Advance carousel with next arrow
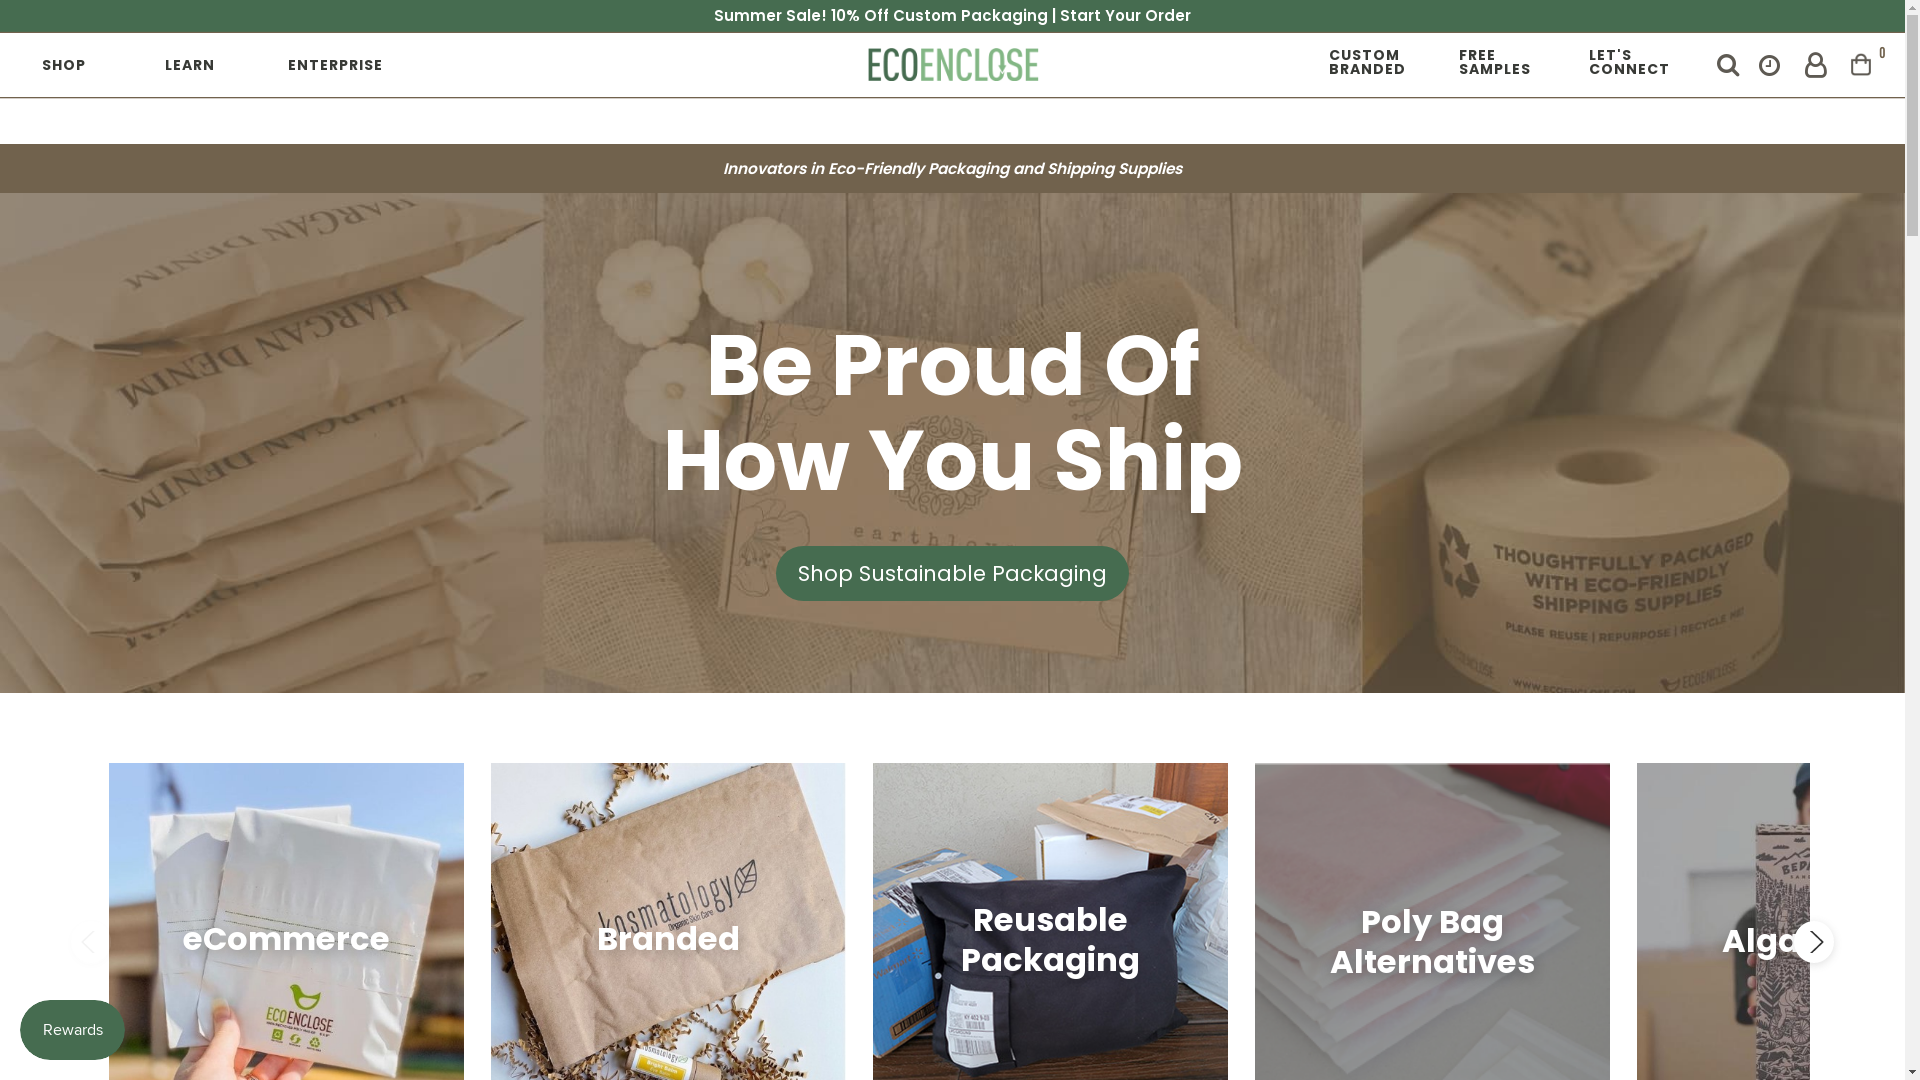The width and height of the screenshot is (1920, 1080). pos(1814,941)
